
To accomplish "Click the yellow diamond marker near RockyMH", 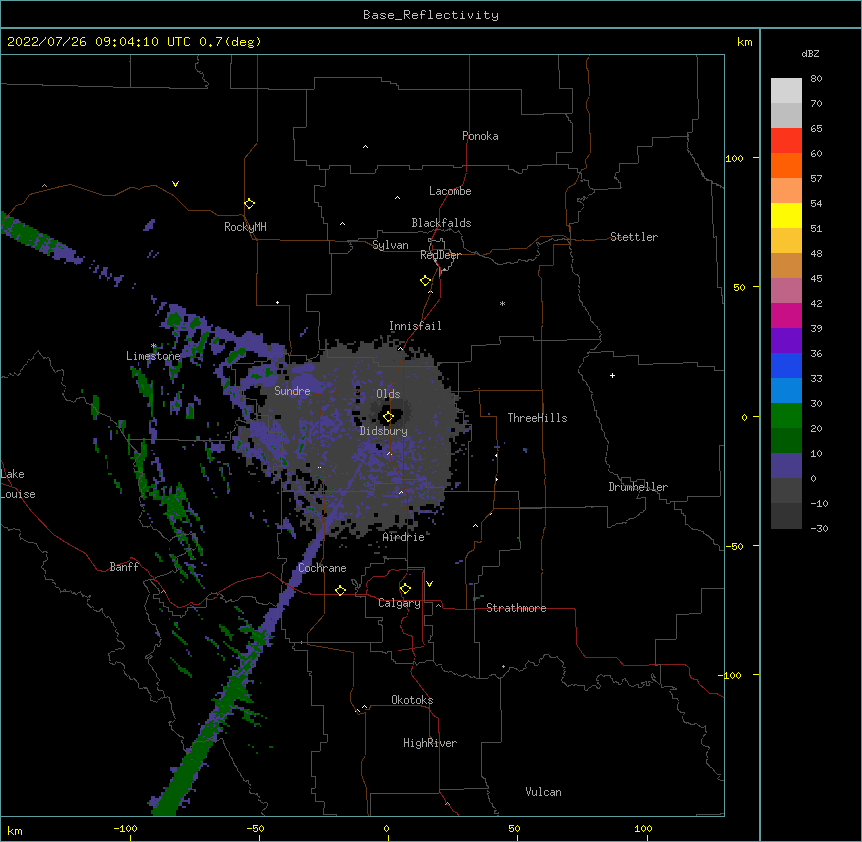I will point(249,204).
